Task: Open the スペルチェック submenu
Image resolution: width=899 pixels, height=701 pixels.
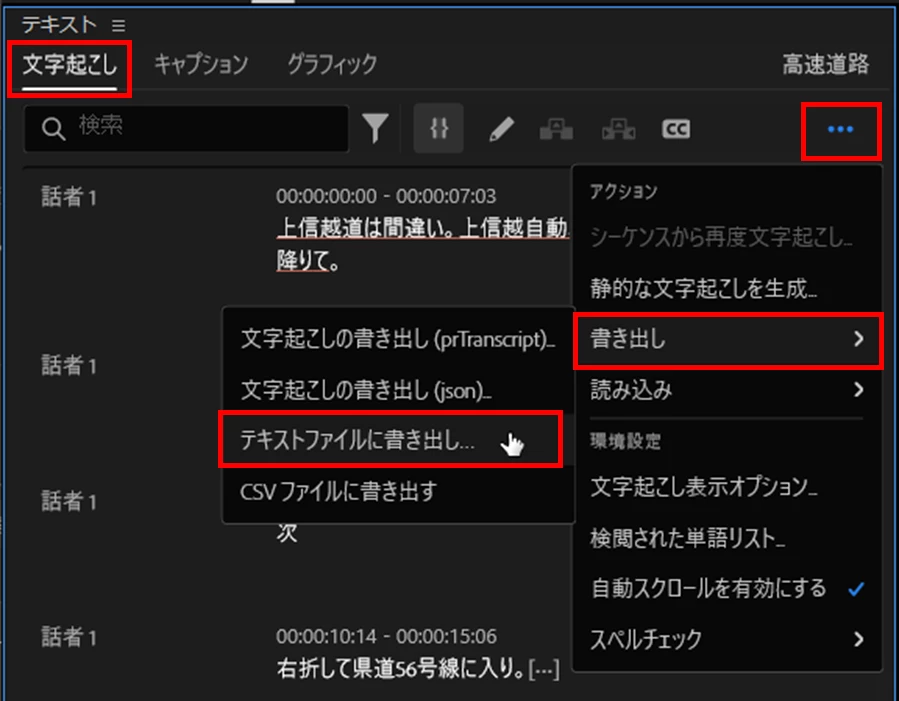Action: click(727, 639)
